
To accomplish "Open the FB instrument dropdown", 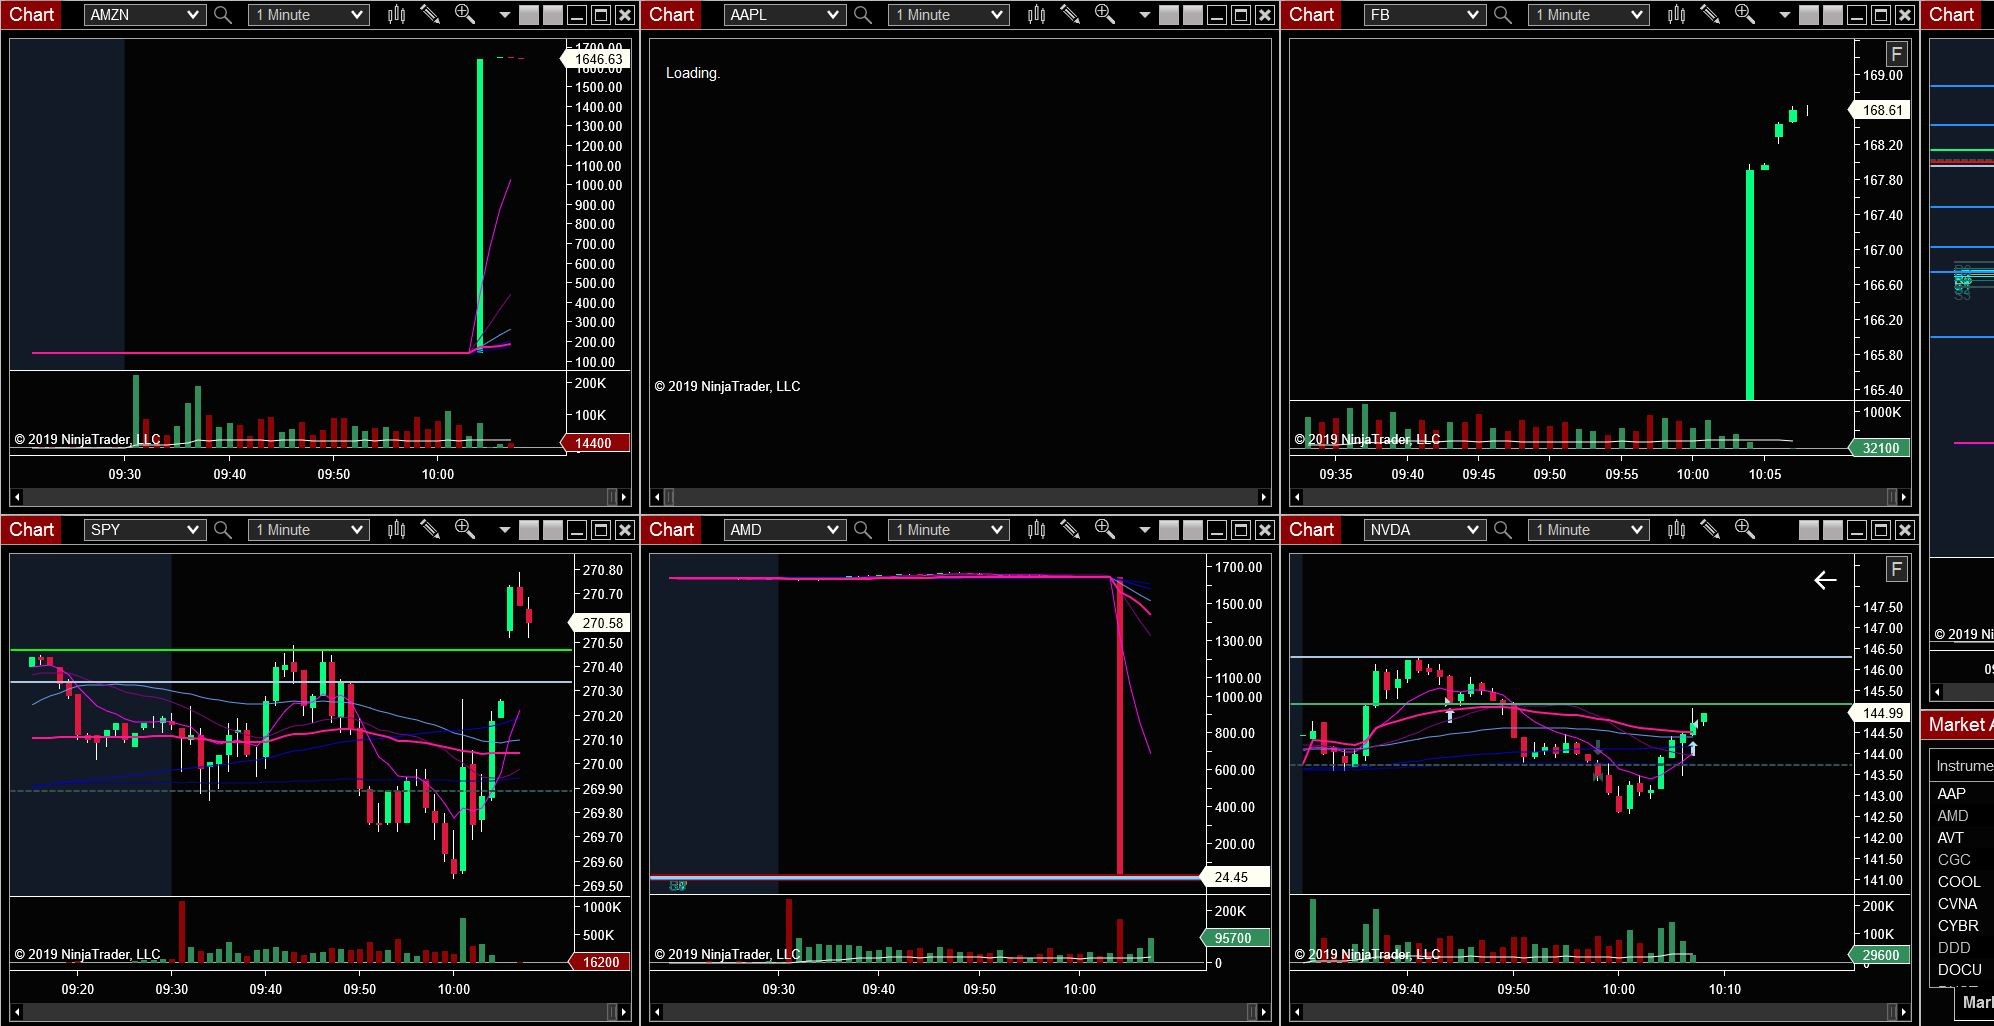I will coord(1425,15).
